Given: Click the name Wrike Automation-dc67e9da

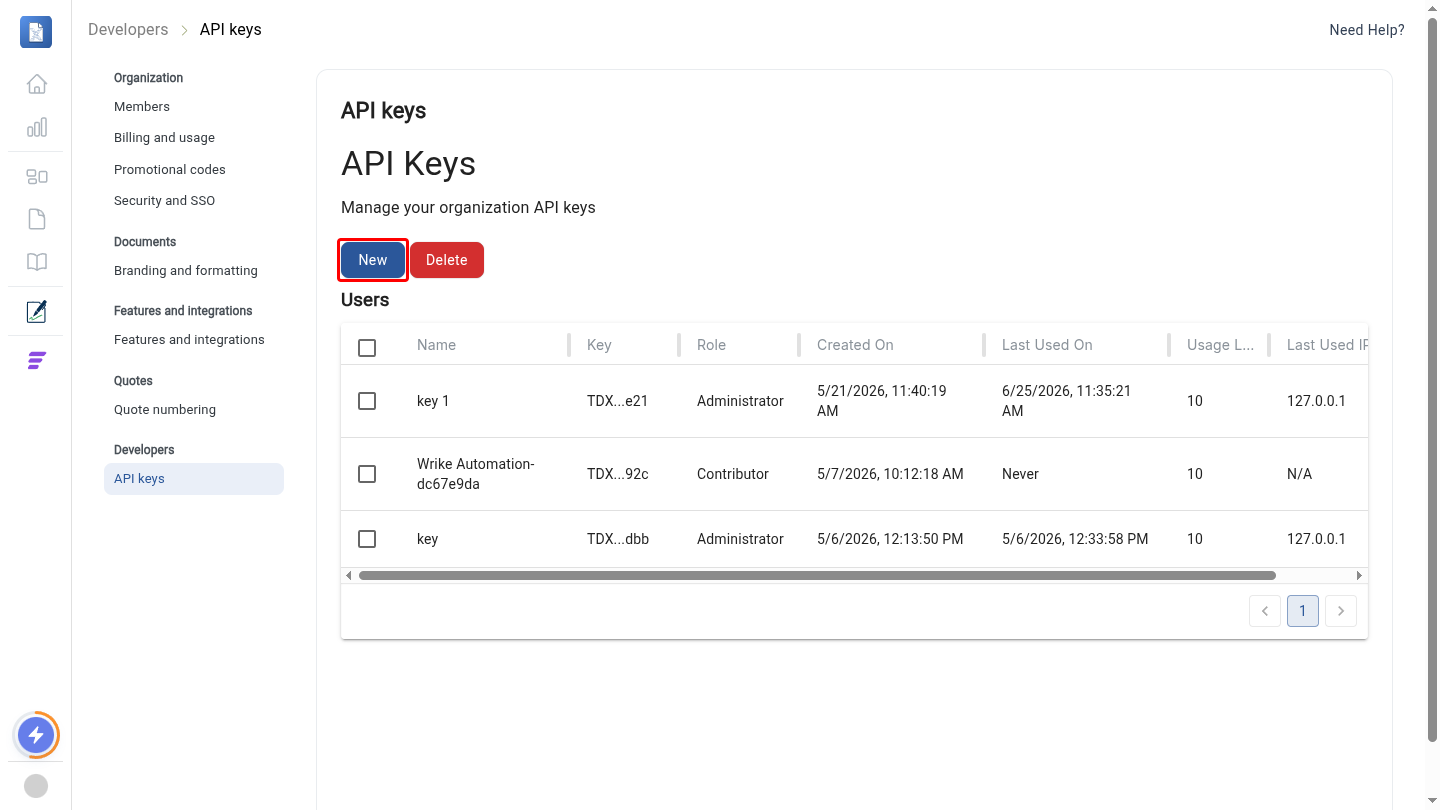Looking at the screenshot, I should pos(476,474).
